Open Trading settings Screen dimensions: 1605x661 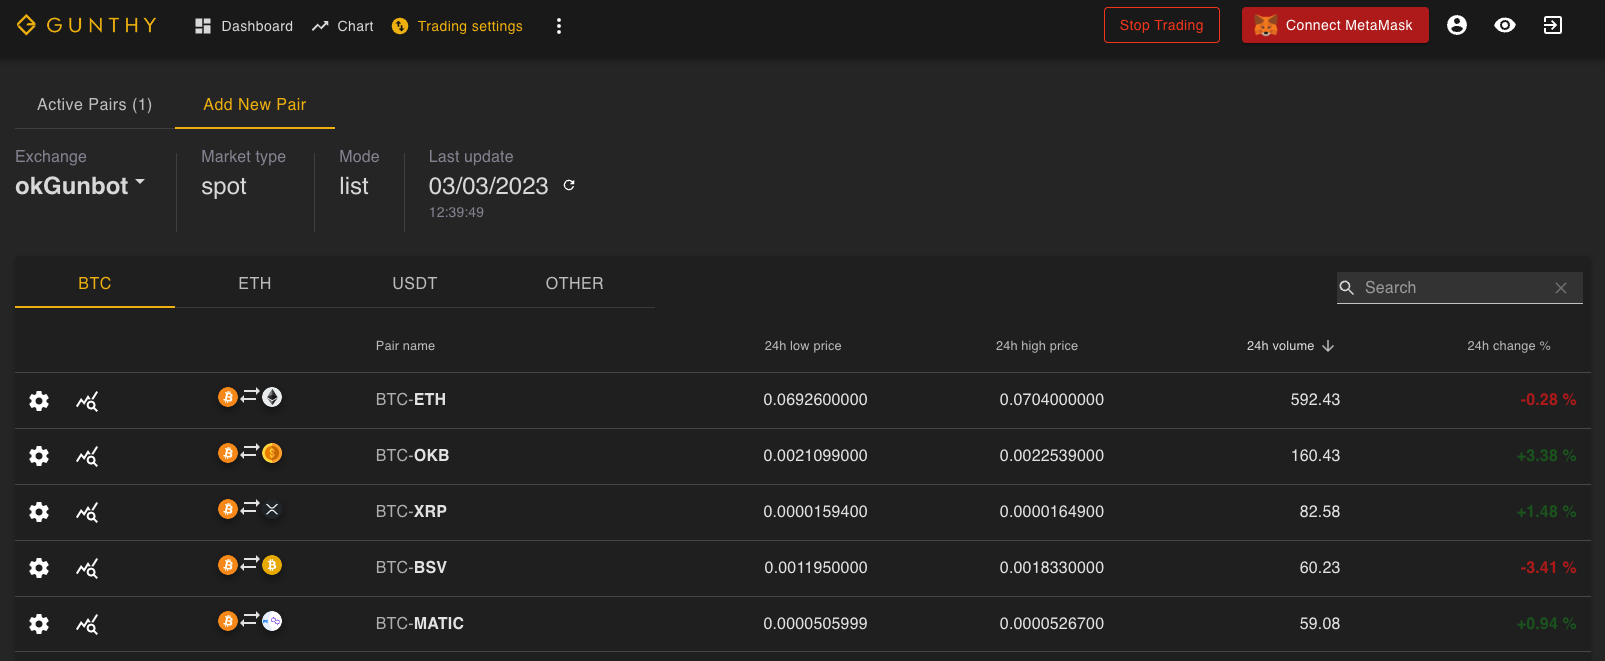click(457, 26)
